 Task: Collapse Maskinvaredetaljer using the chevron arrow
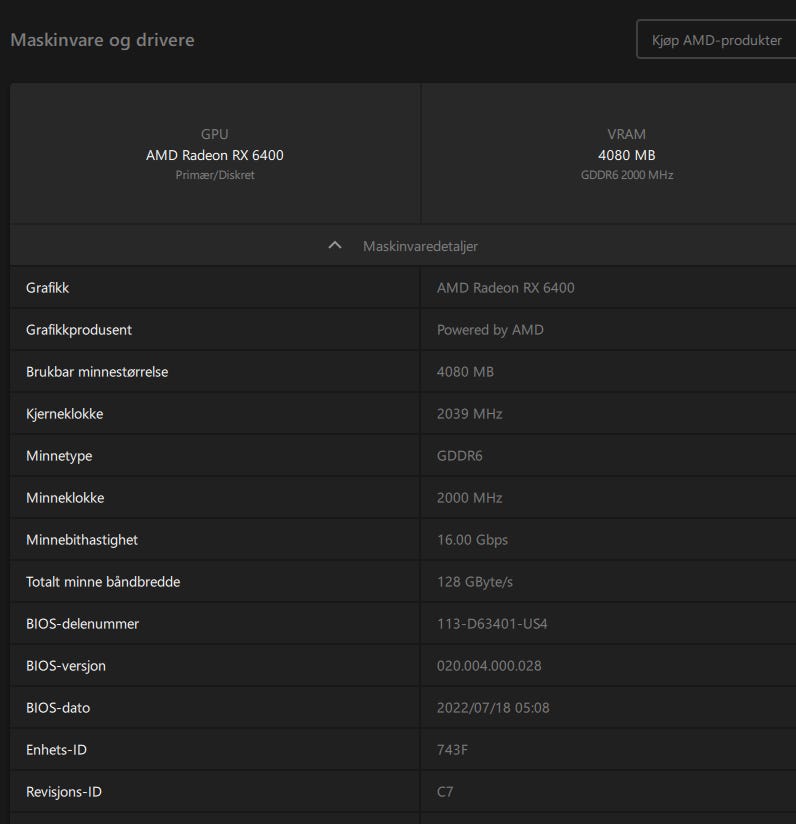pos(335,246)
